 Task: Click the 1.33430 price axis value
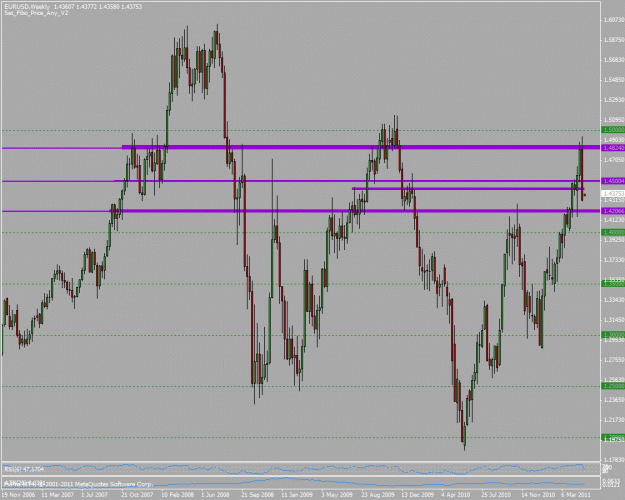(x=614, y=300)
